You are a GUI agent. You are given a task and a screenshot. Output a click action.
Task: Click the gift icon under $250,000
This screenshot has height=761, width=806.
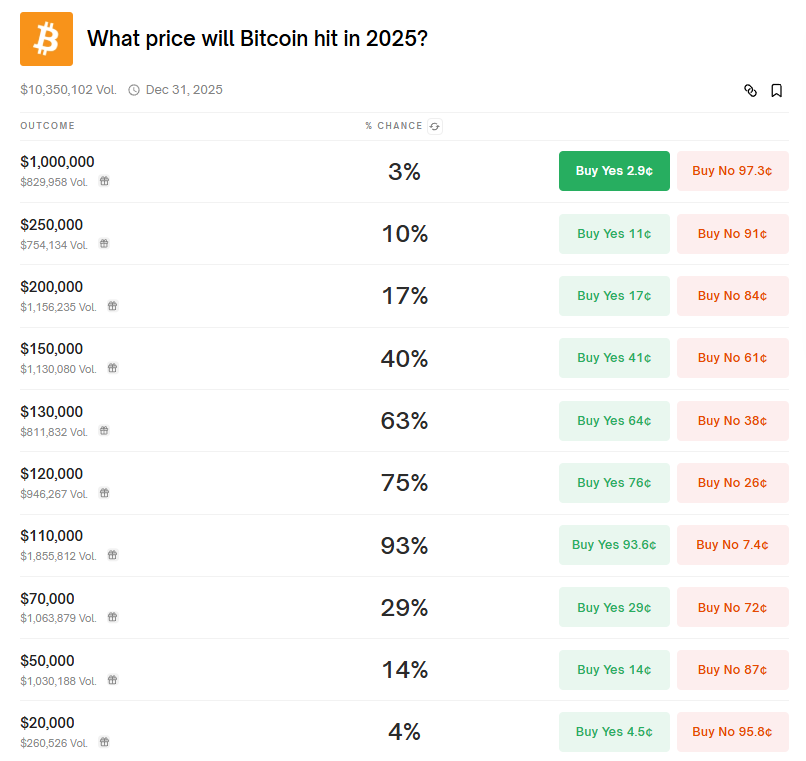tap(104, 244)
